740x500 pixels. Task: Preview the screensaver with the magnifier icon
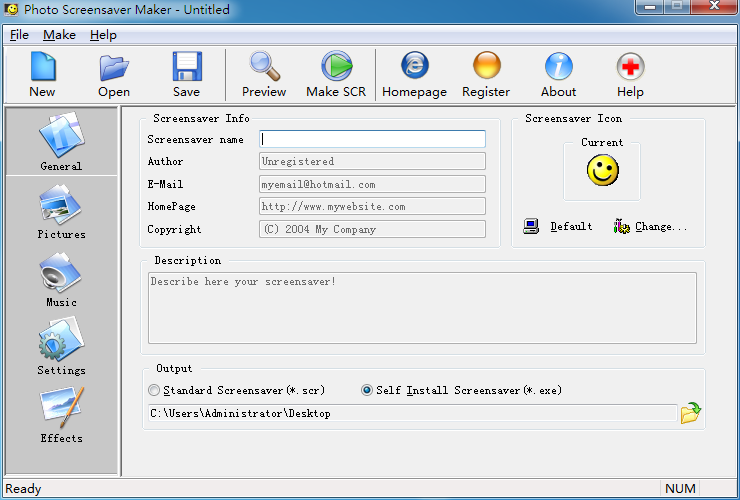(264, 67)
